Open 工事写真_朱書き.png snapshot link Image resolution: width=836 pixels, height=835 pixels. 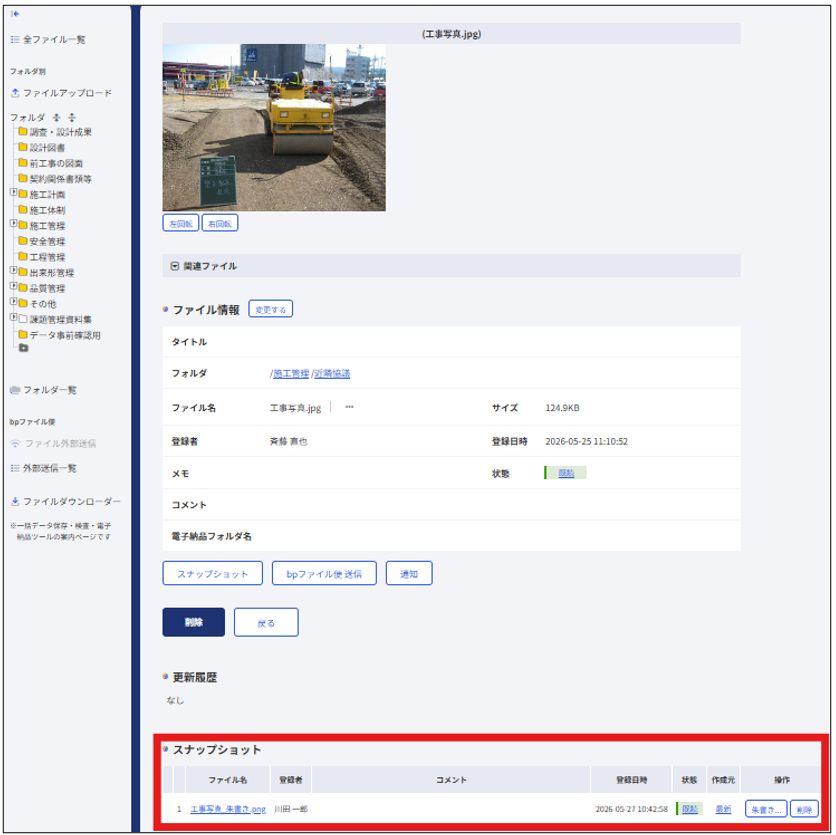pyautogui.click(x=228, y=809)
